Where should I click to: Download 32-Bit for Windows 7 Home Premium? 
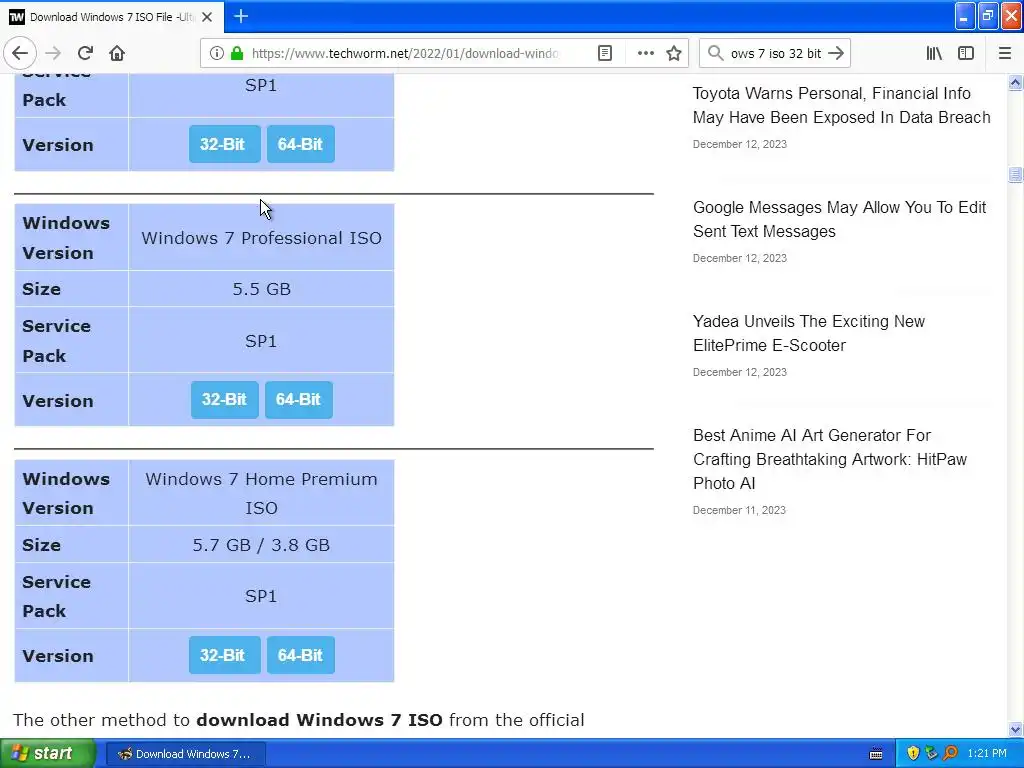pyautogui.click(x=224, y=655)
